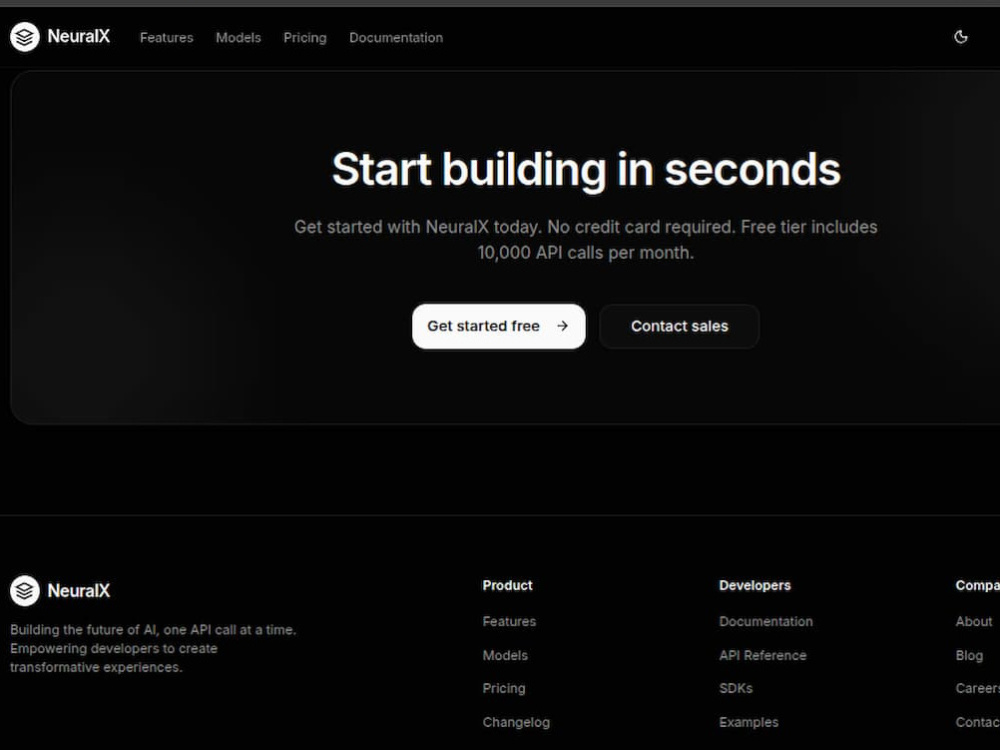Click the '10,000 API calls per month' text
1000x750 pixels.
pyautogui.click(x=585, y=253)
